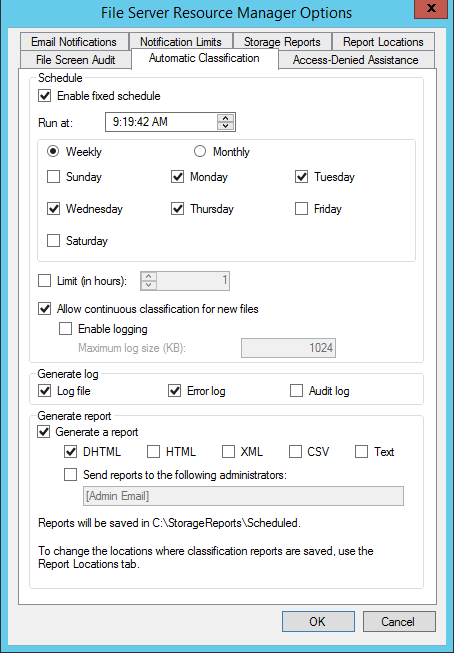Open the Storage Reports tab

[282, 42]
